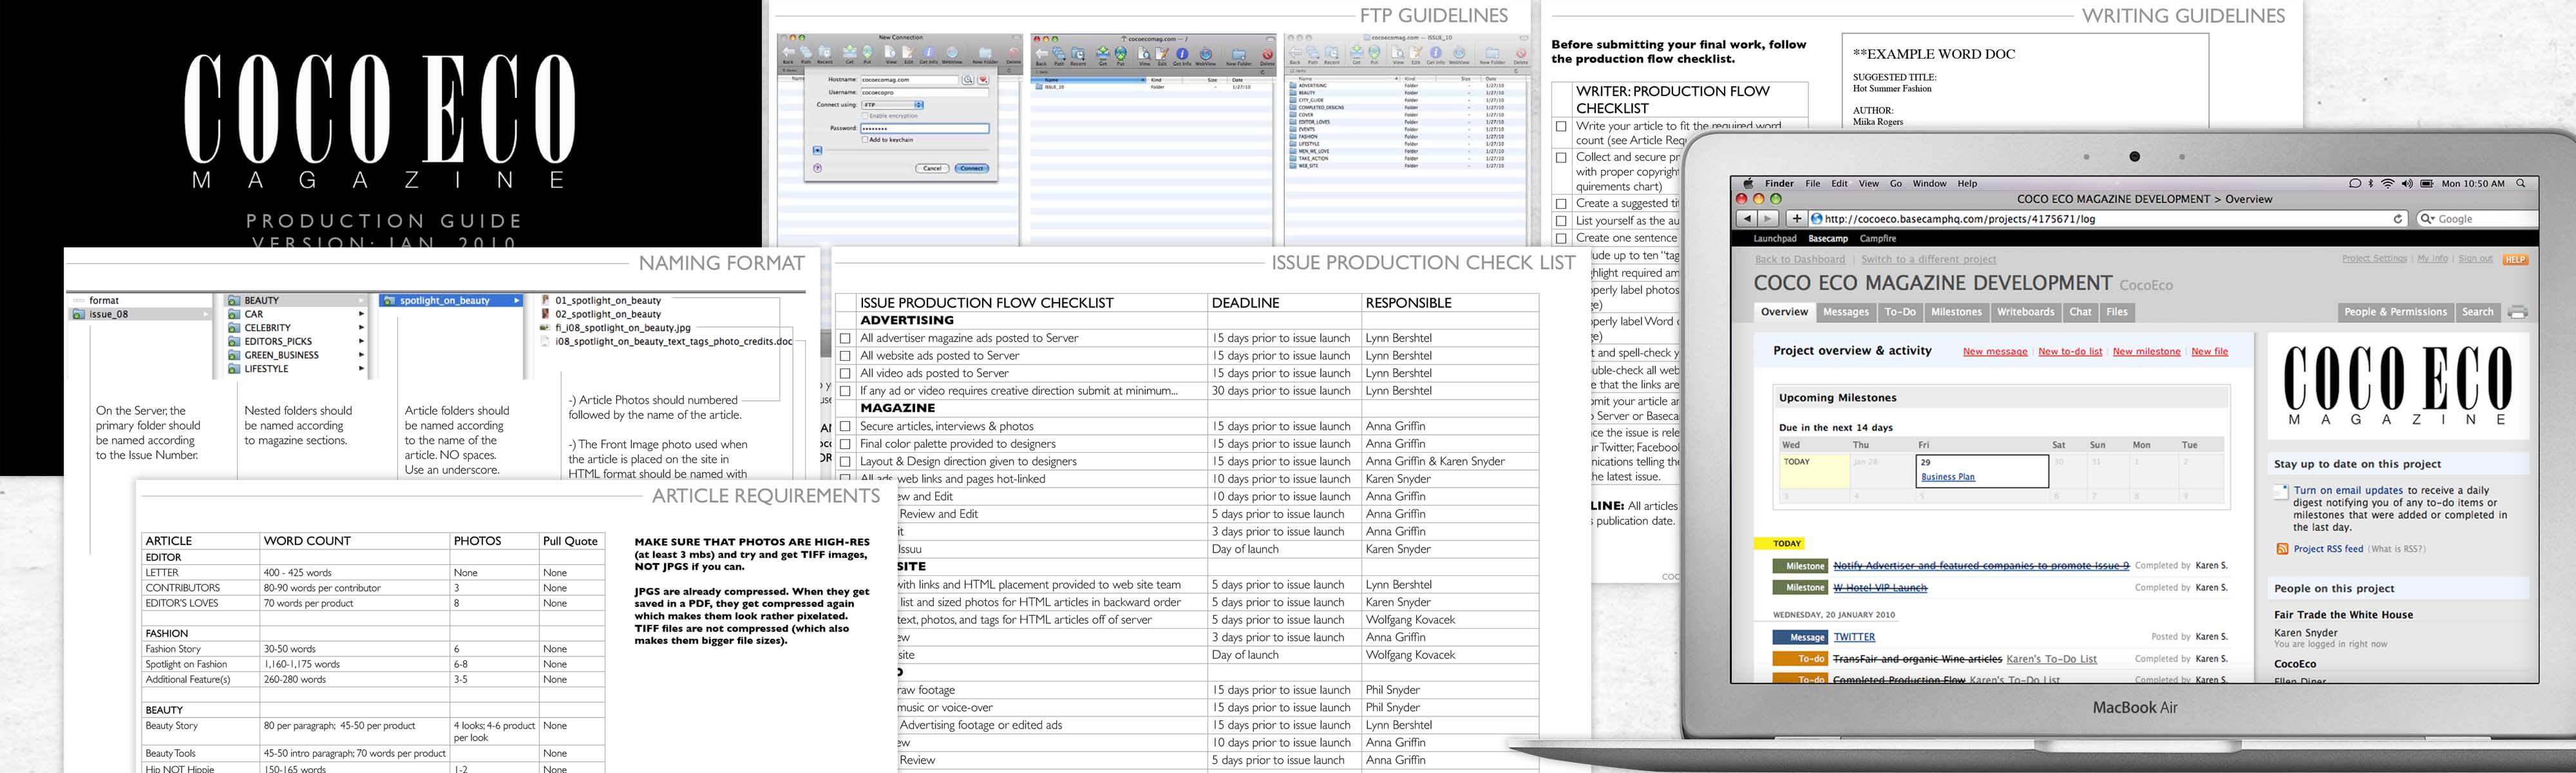Click the printer icon next to Search
Viewport: 2576px width, 773px height.
click(x=2518, y=313)
